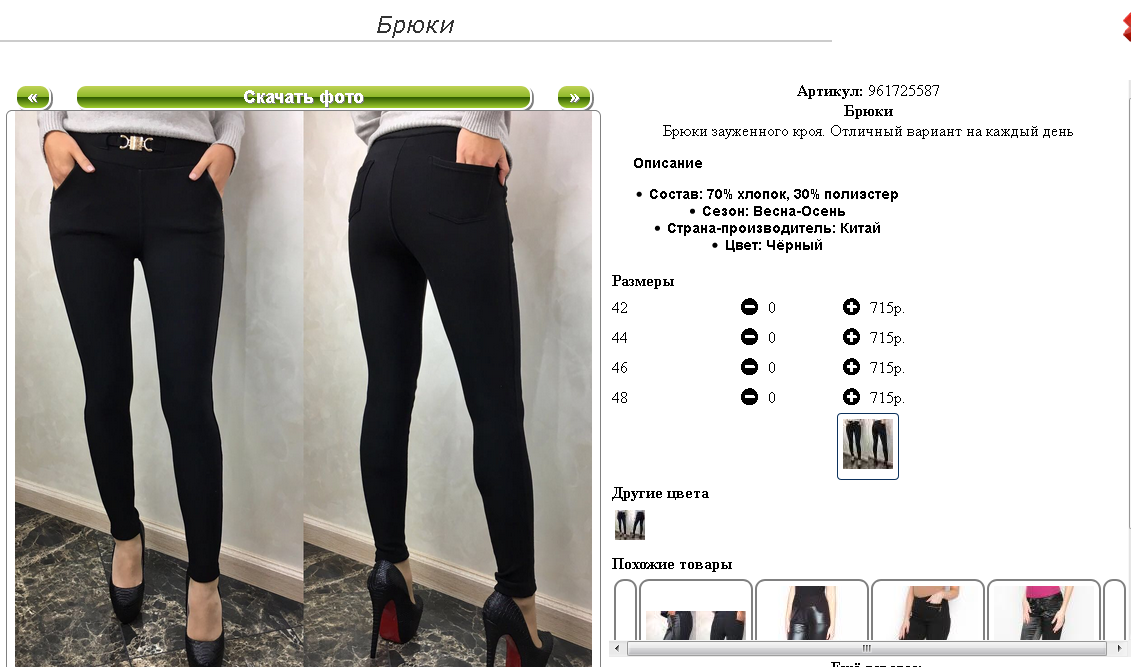
Task: Decrease quantity for size 42
Action: pyautogui.click(x=749, y=307)
